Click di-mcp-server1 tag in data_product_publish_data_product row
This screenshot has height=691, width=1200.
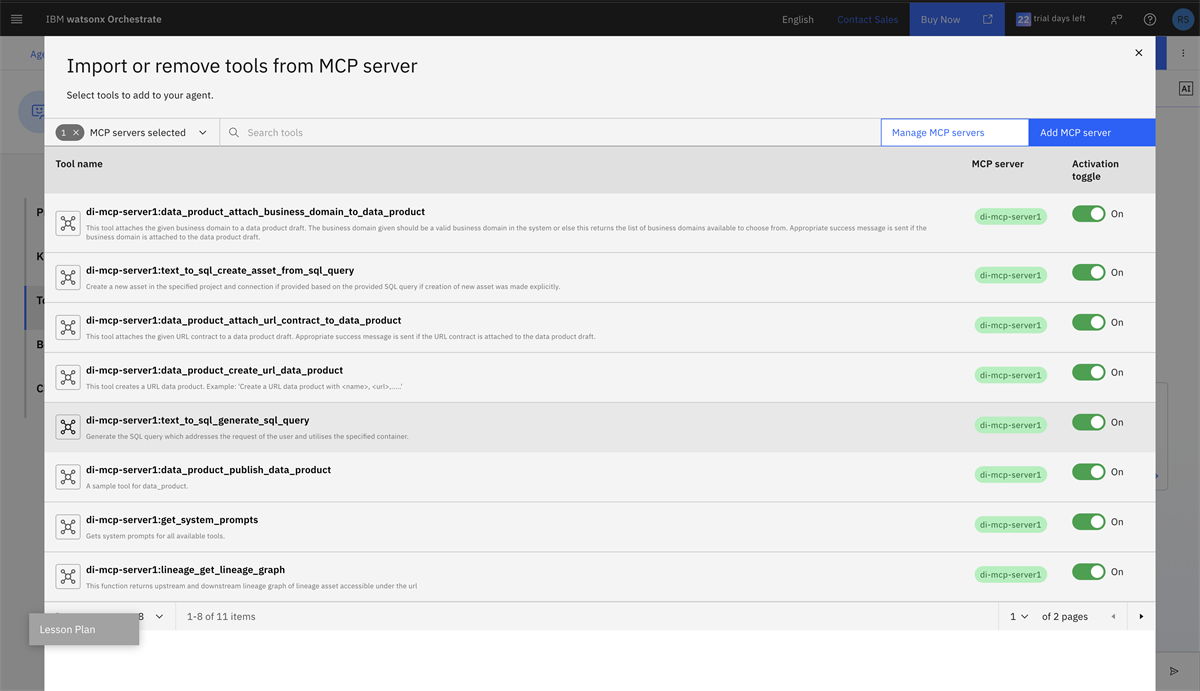point(1010,475)
